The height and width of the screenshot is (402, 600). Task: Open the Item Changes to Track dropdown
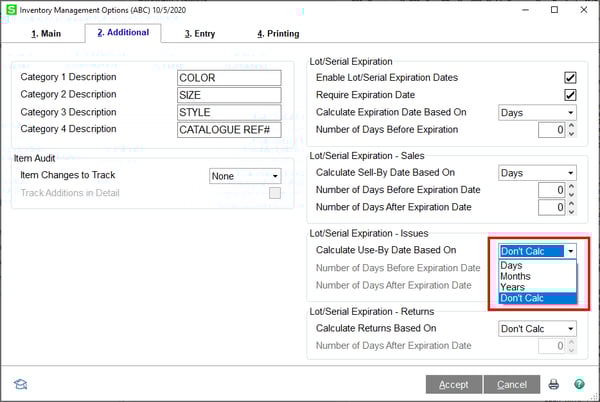click(245, 176)
